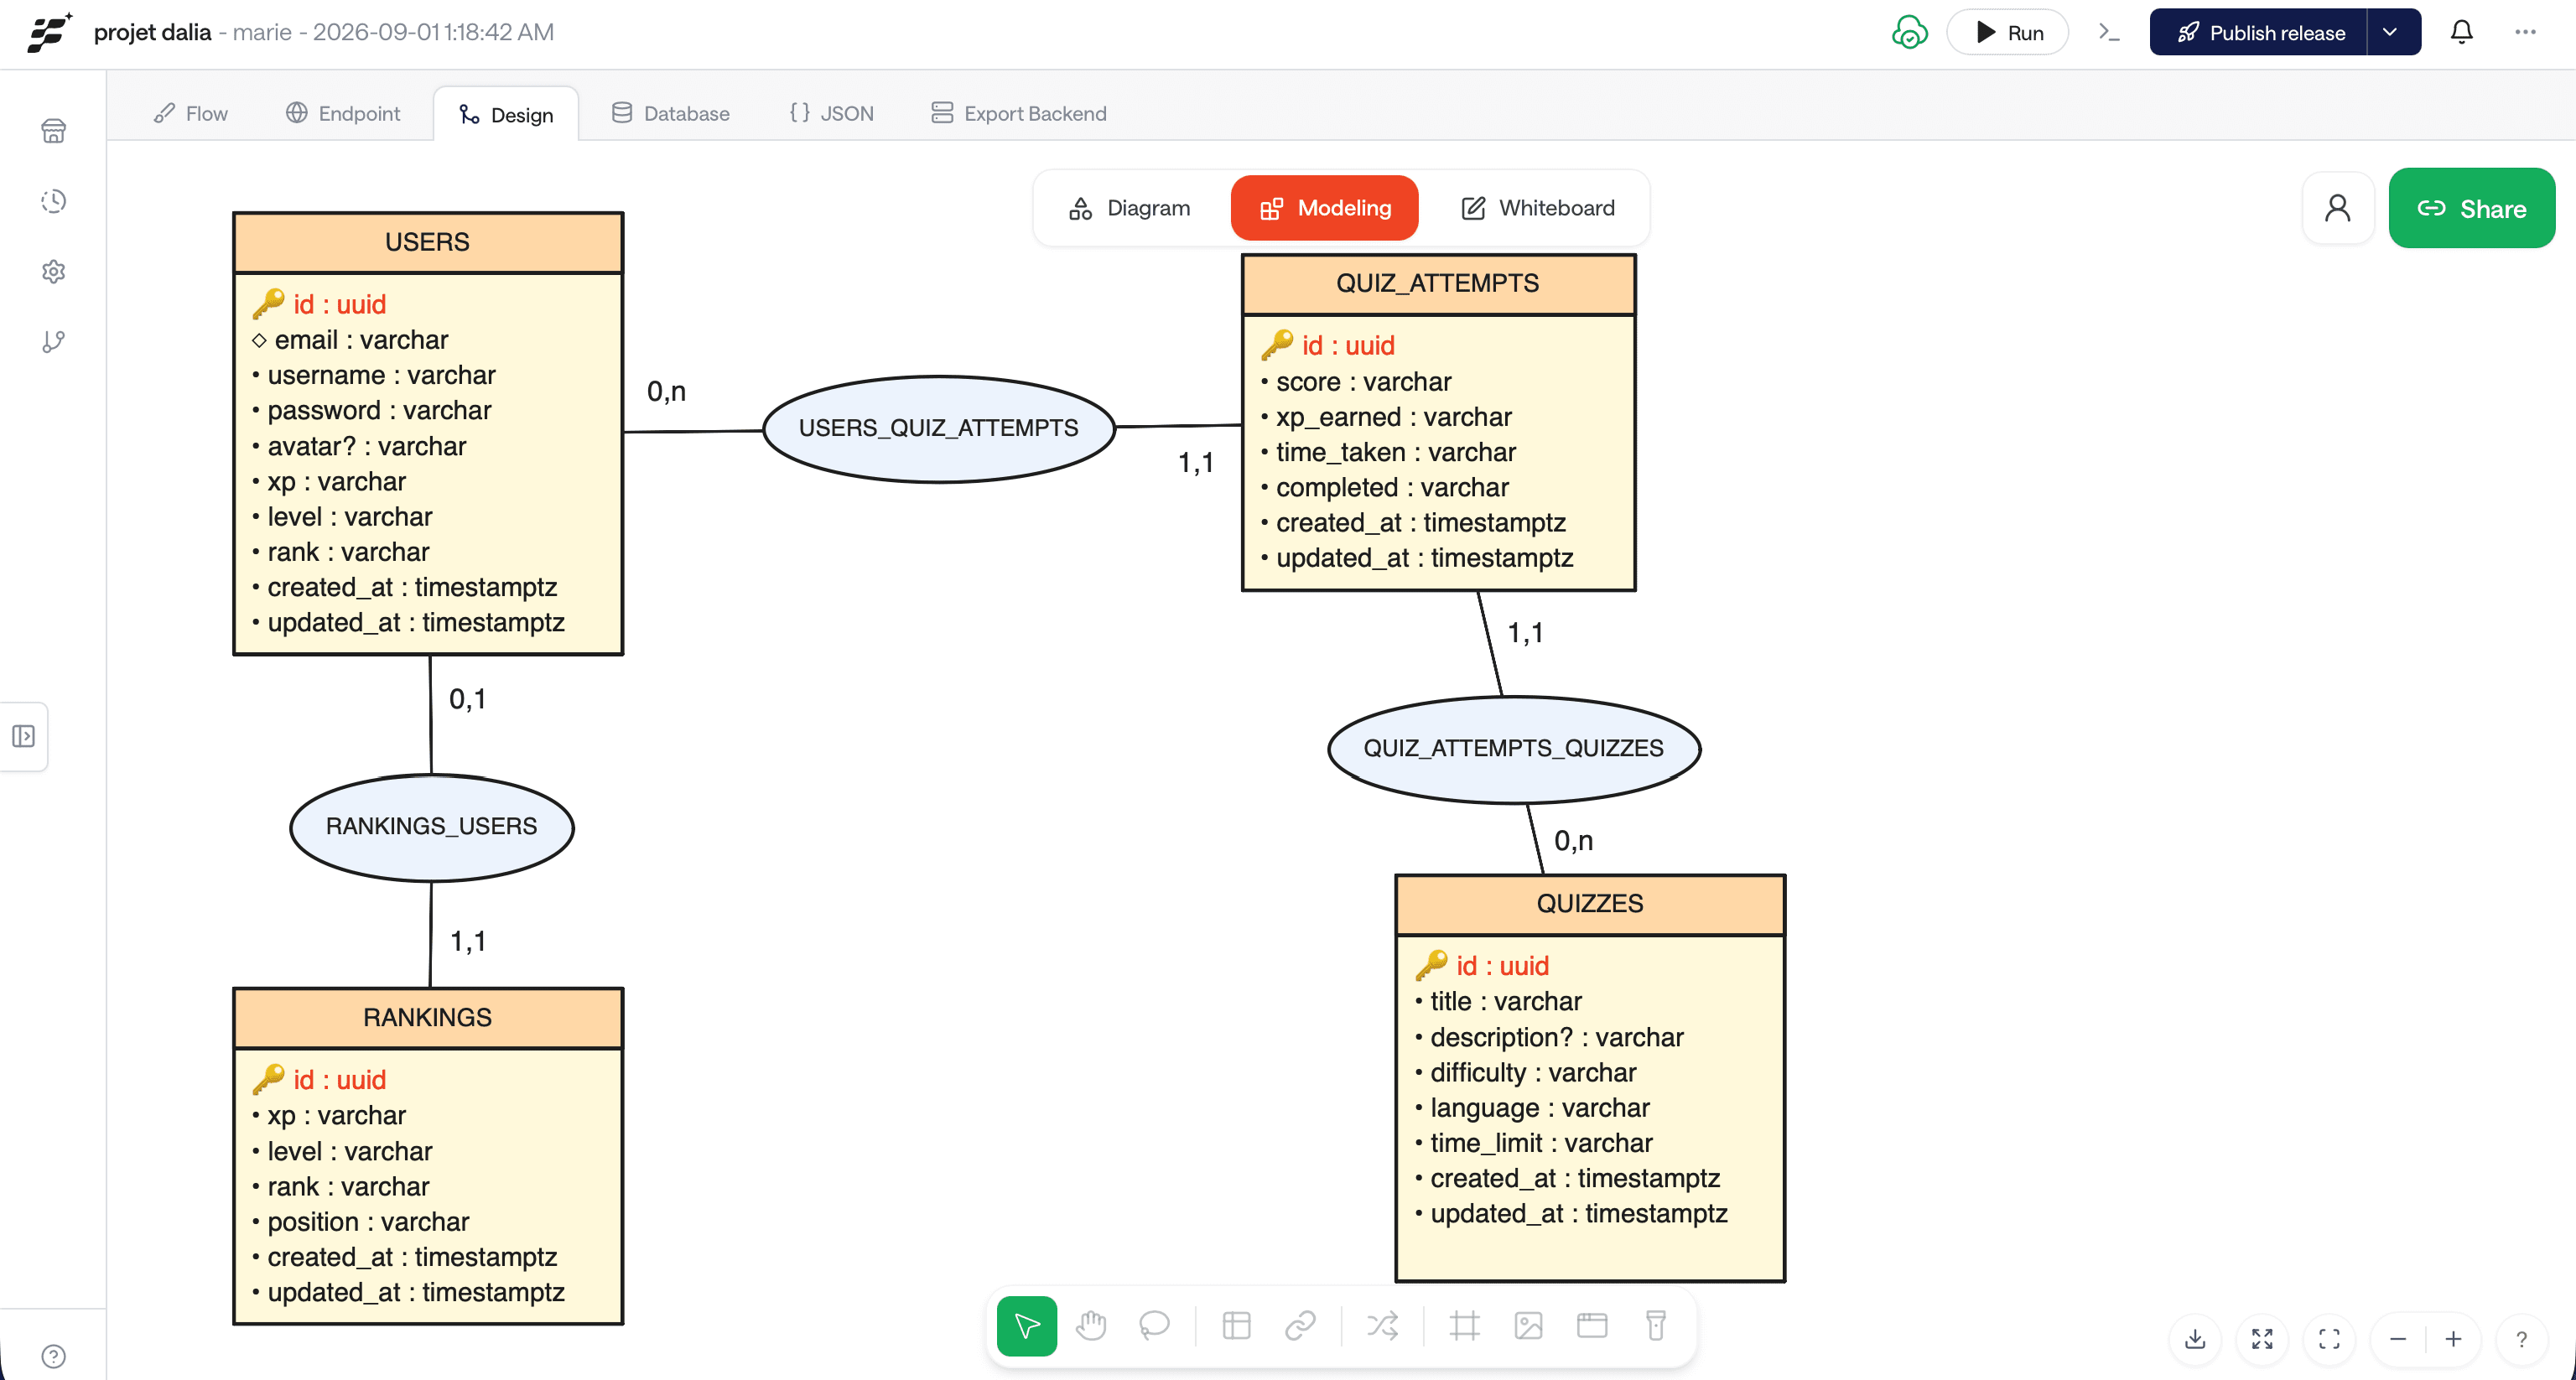This screenshot has height=1380, width=2576.
Task: Open the git branch sidebar icon
Action: coord(54,342)
